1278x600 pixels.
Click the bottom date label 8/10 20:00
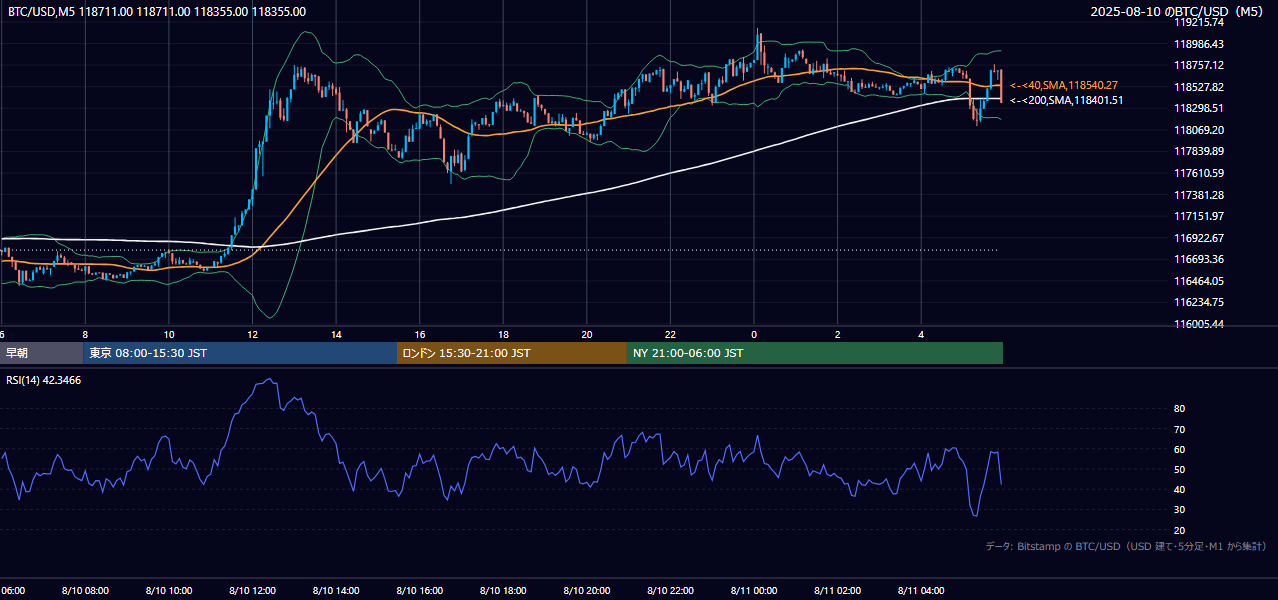point(586,591)
